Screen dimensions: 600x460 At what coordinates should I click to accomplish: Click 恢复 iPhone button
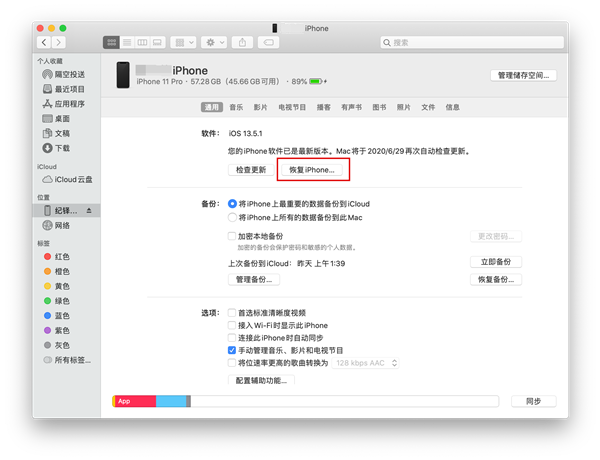point(312,170)
